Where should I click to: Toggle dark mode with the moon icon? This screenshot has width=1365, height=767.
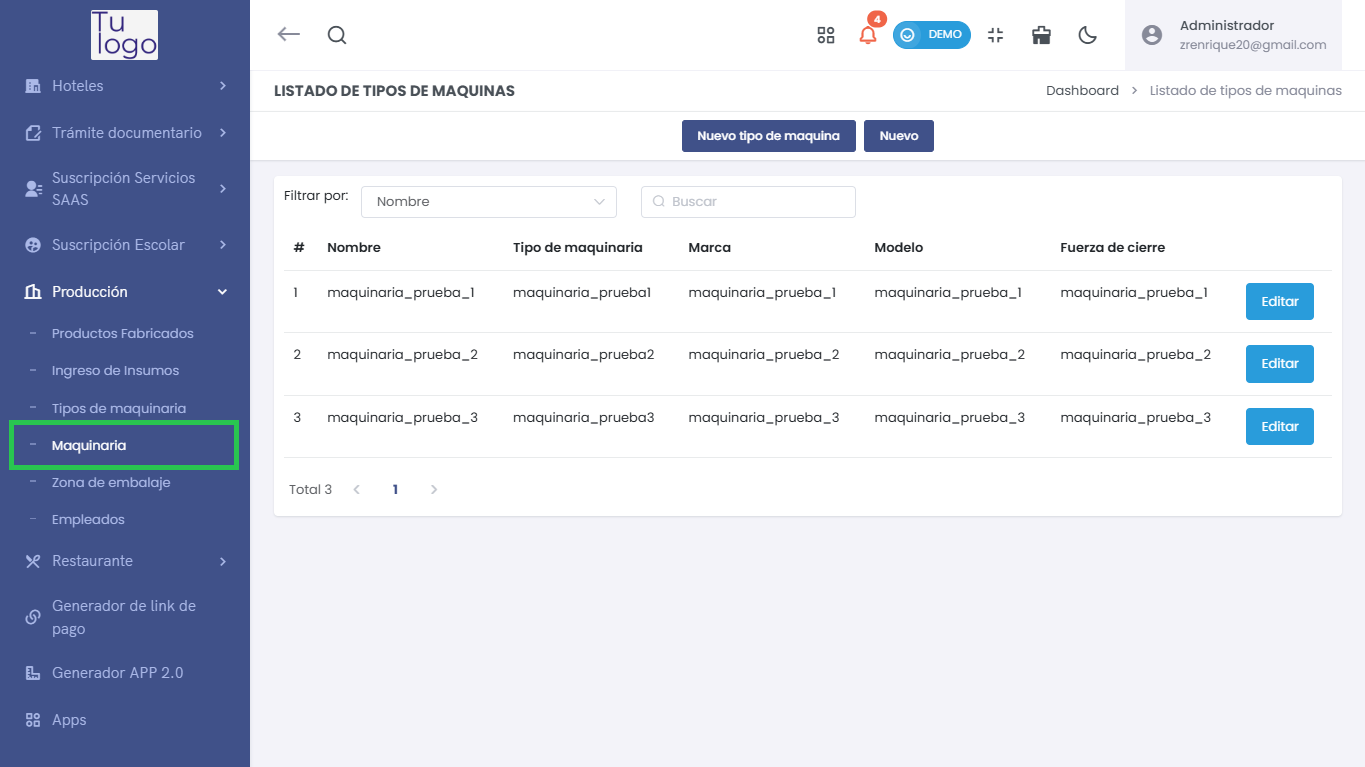click(x=1088, y=35)
